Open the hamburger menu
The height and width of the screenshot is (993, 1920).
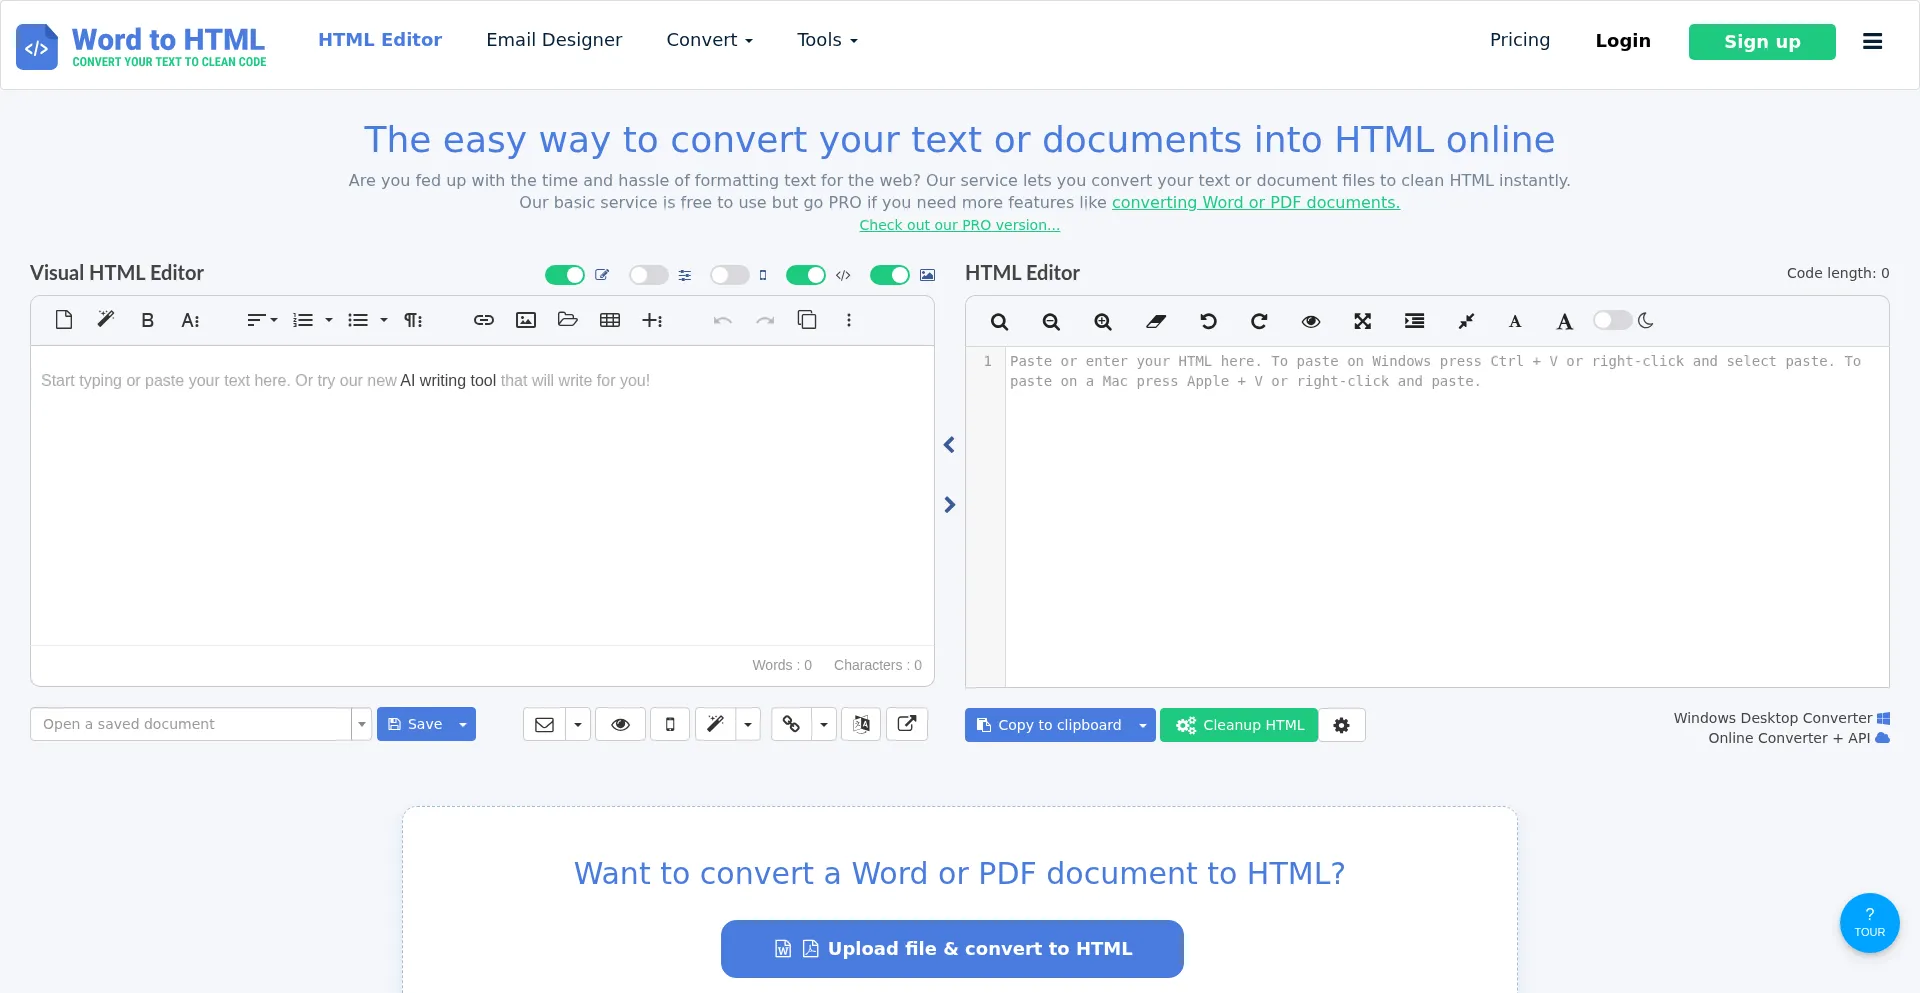(x=1873, y=41)
